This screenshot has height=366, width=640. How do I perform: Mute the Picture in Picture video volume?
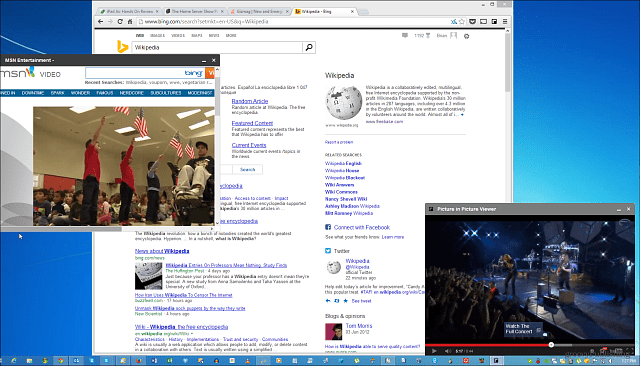point(447,351)
